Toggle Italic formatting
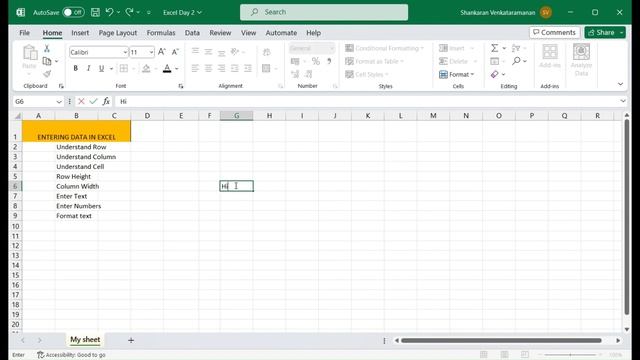The width and height of the screenshot is (640, 360). click(x=88, y=69)
